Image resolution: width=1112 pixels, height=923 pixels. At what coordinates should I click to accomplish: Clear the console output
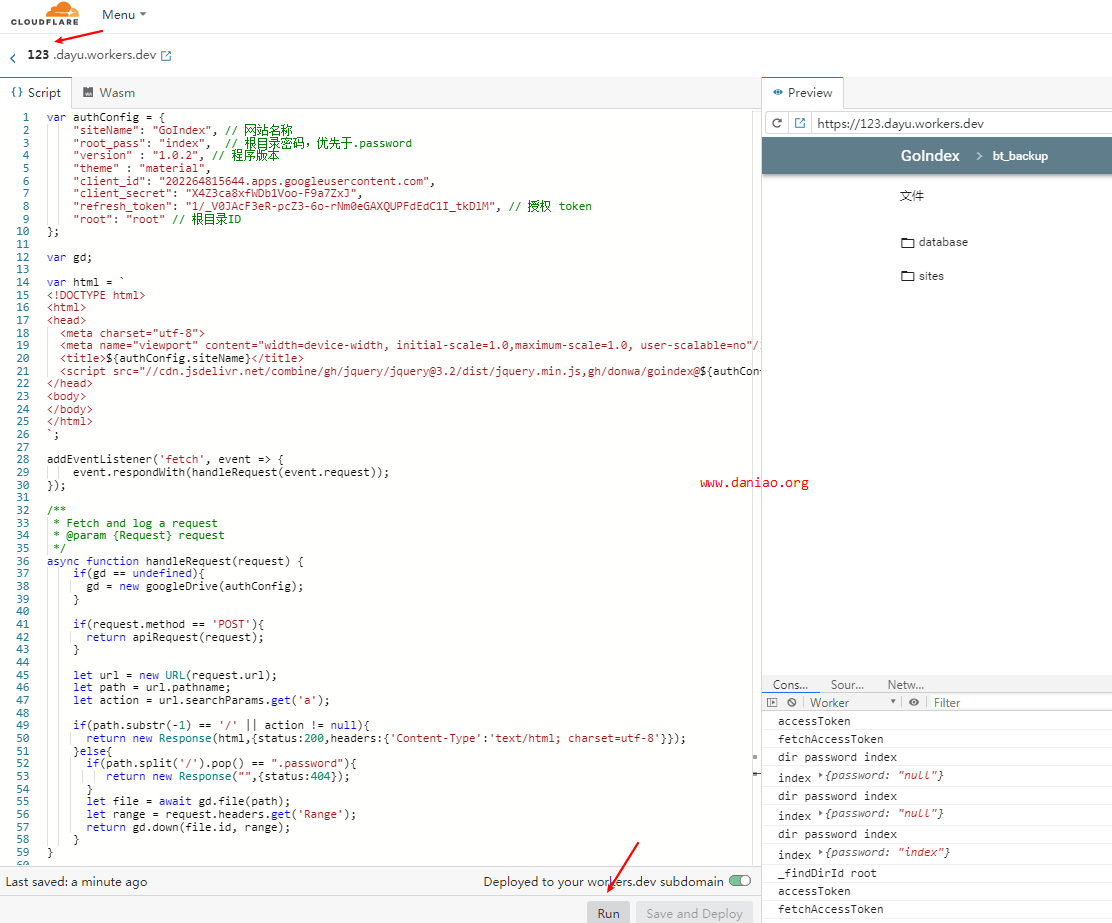(x=791, y=702)
